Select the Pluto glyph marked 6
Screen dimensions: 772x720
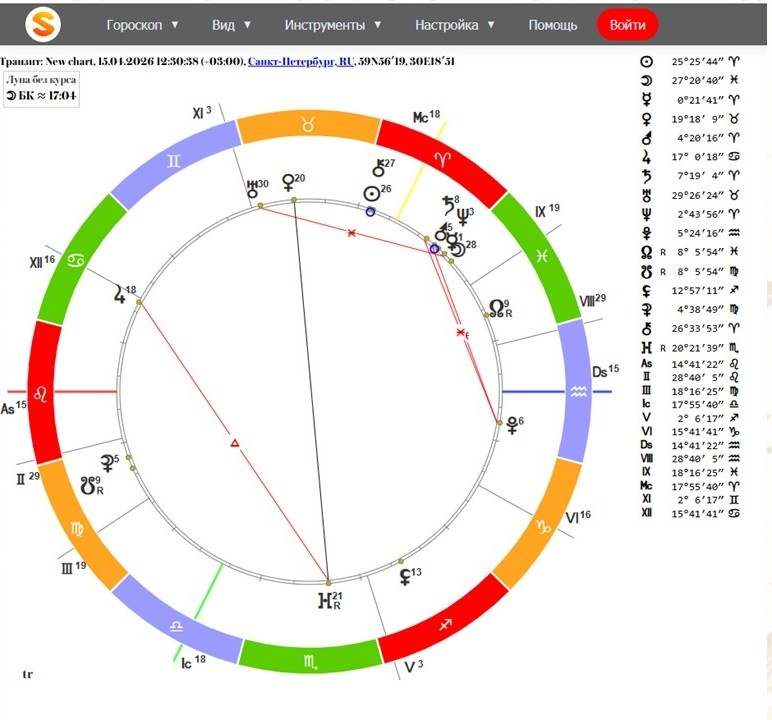pyautogui.click(x=513, y=425)
